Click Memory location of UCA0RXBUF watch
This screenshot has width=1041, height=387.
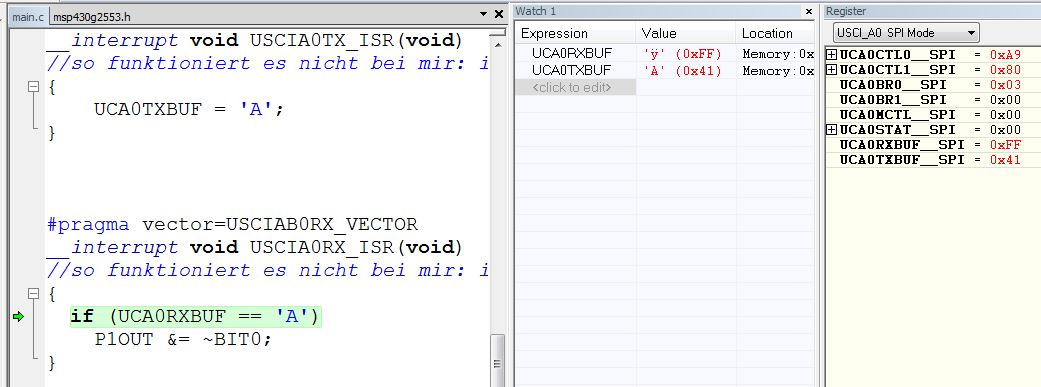(x=777, y=54)
